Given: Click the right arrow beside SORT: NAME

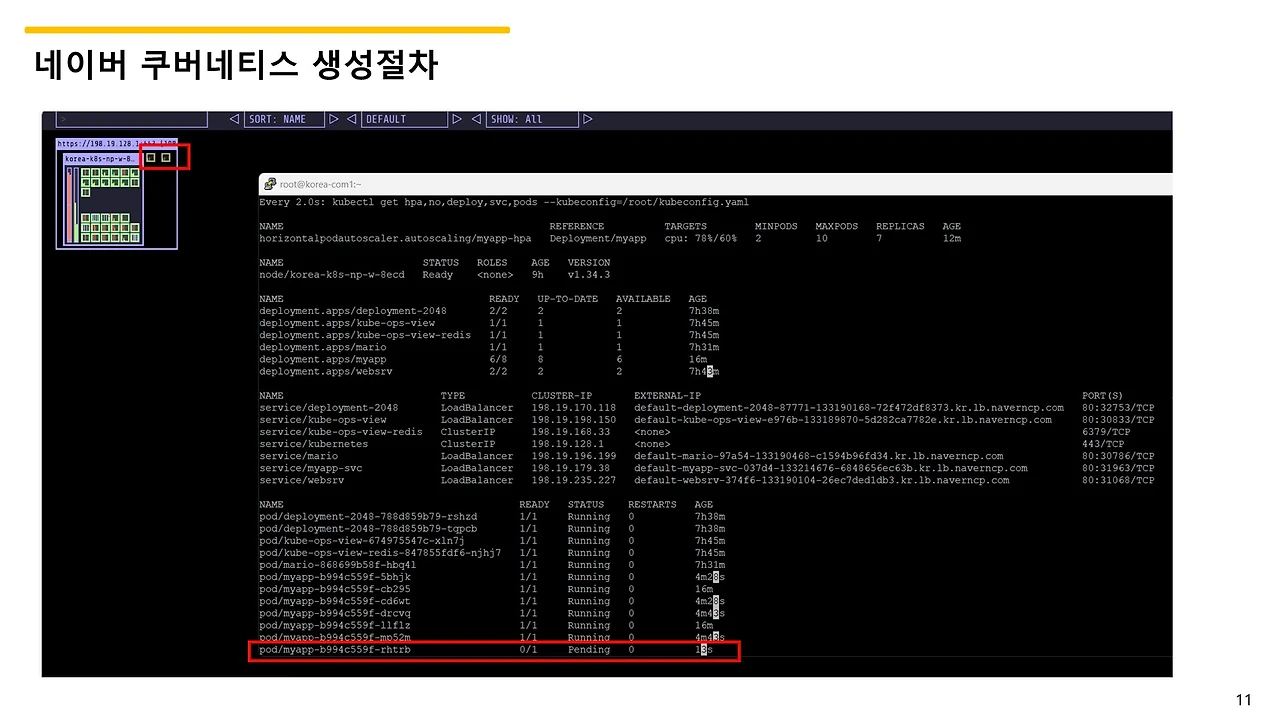Looking at the screenshot, I should (334, 119).
